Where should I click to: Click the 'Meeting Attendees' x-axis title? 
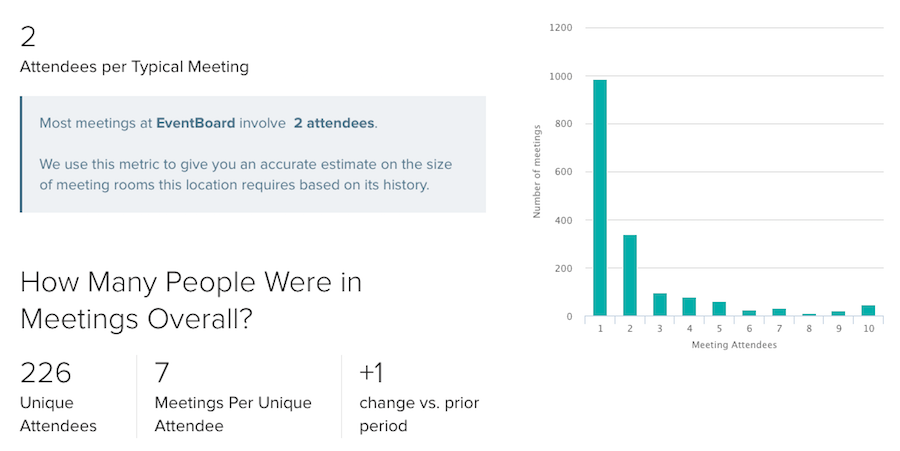tap(734, 345)
